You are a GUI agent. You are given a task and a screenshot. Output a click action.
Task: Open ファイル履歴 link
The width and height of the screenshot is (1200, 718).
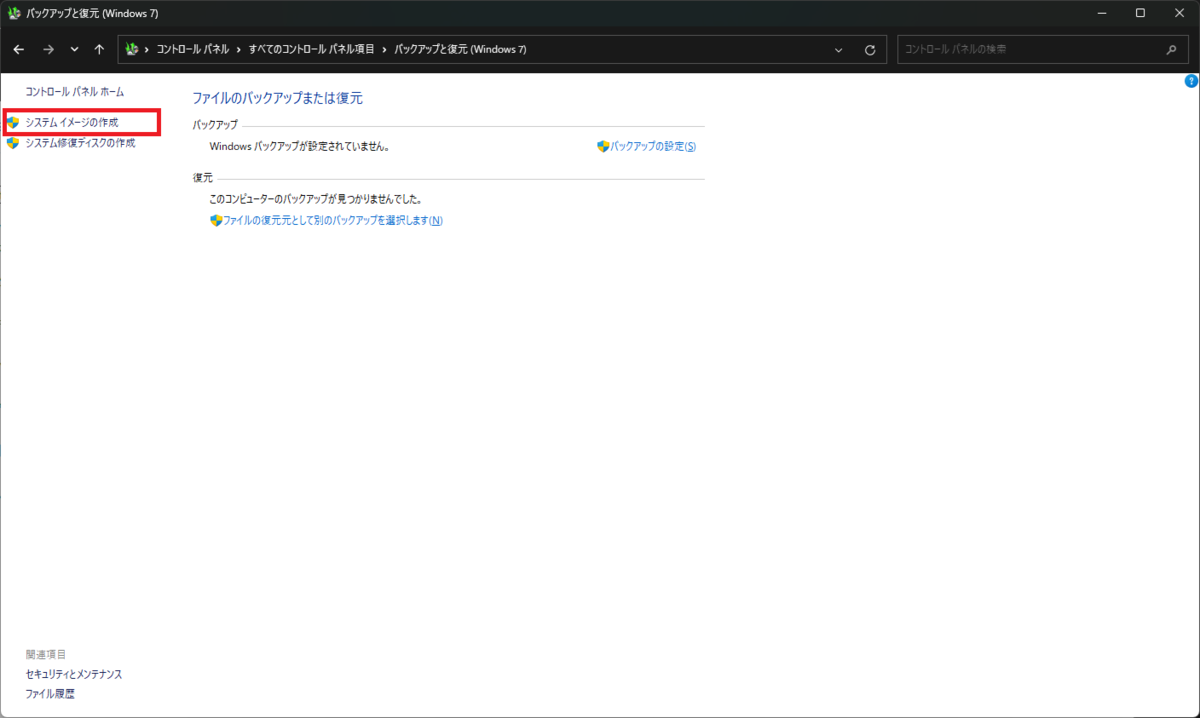click(x=50, y=693)
